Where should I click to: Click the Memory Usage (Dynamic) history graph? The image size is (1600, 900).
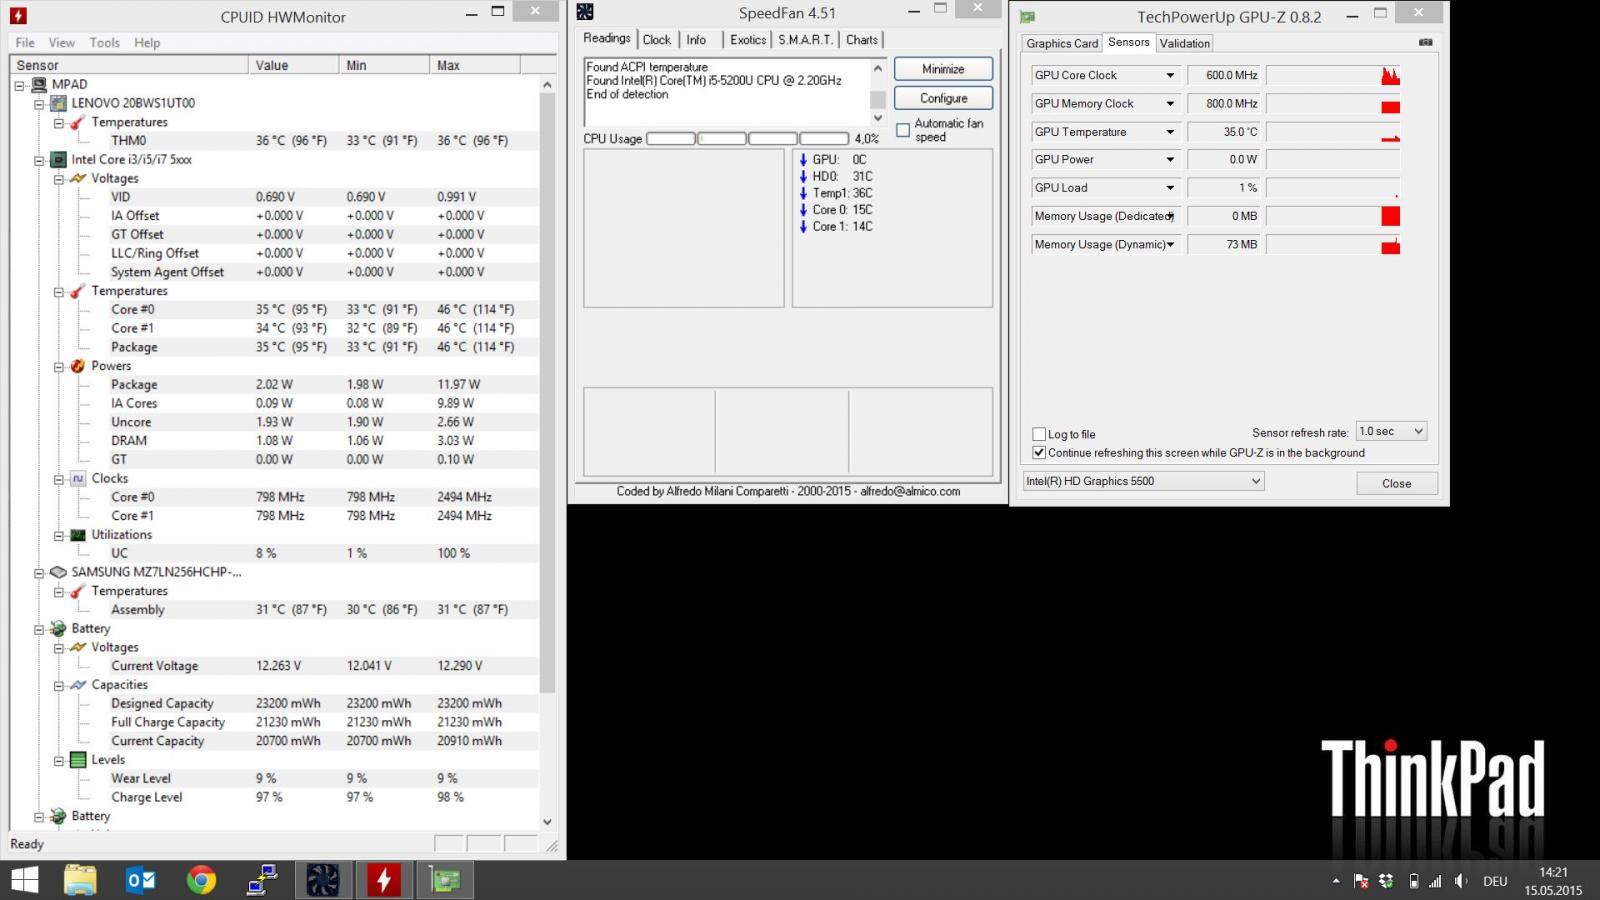[1333, 244]
